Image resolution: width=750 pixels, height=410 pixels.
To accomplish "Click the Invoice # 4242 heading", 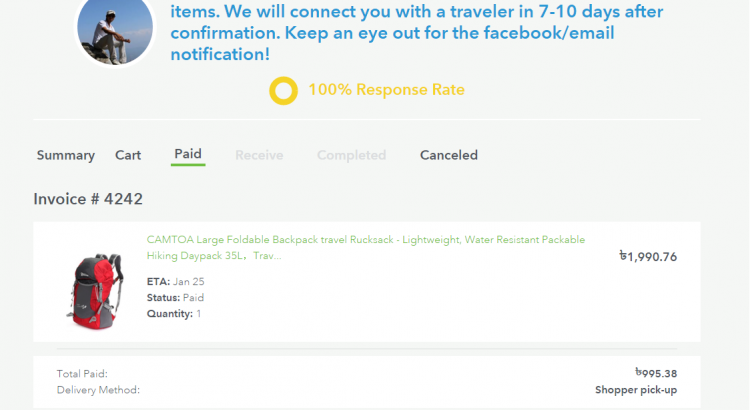I will [x=88, y=199].
